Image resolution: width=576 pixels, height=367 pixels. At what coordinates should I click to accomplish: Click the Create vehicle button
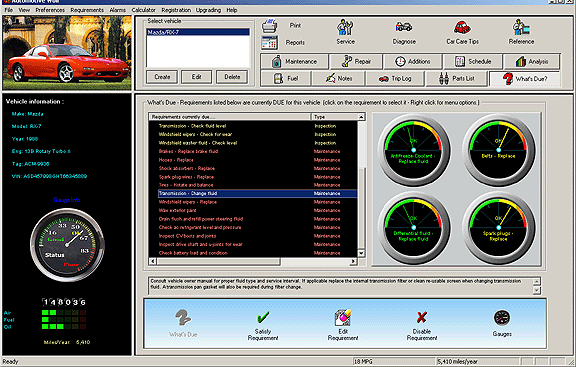coord(162,77)
